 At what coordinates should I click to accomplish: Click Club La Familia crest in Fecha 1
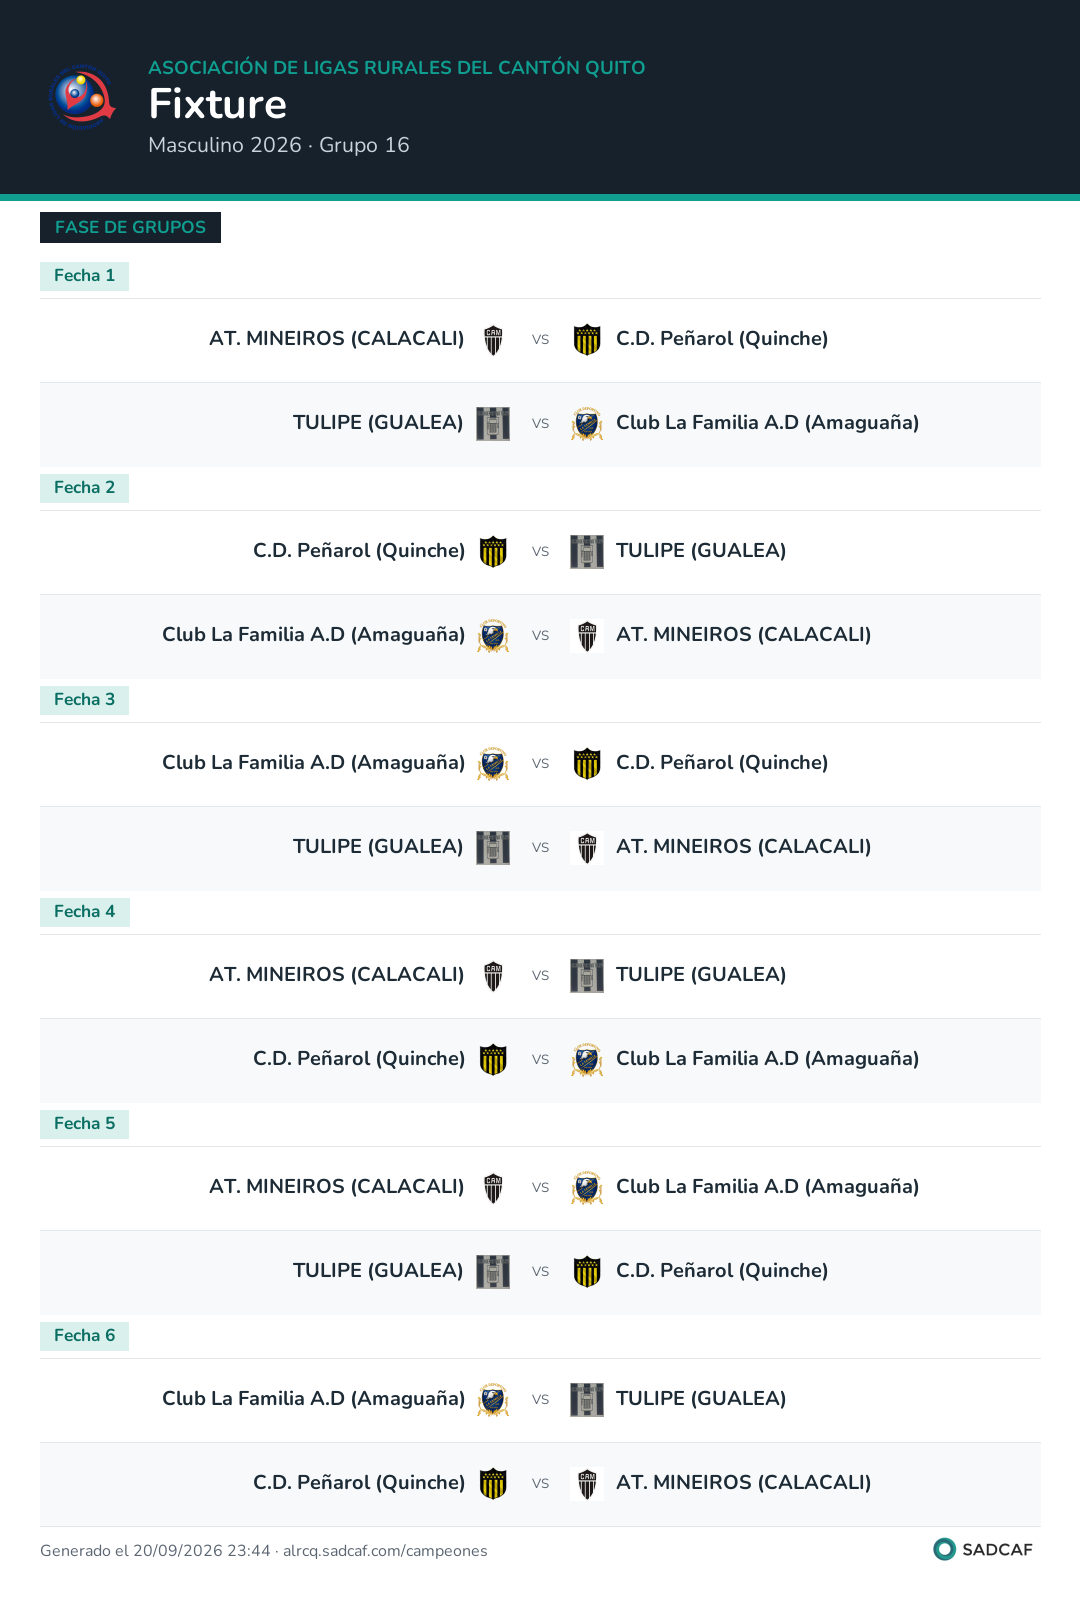(587, 424)
